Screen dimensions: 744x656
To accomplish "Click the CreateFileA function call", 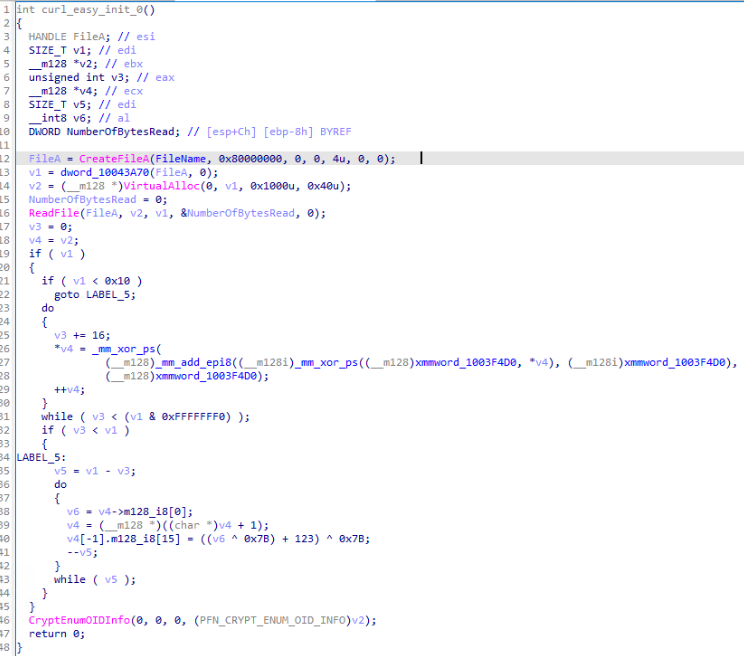I will click(x=114, y=159).
